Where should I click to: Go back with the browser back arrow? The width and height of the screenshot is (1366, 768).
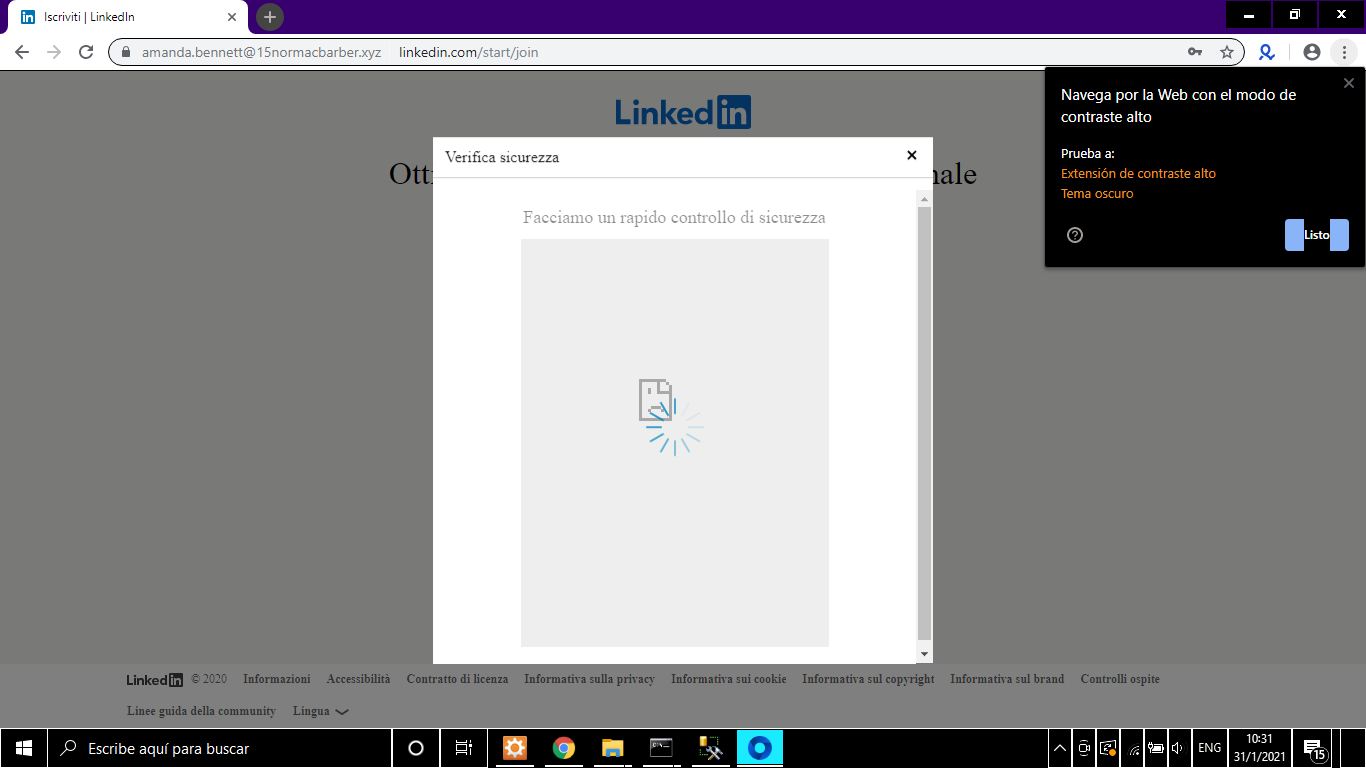click(22, 52)
